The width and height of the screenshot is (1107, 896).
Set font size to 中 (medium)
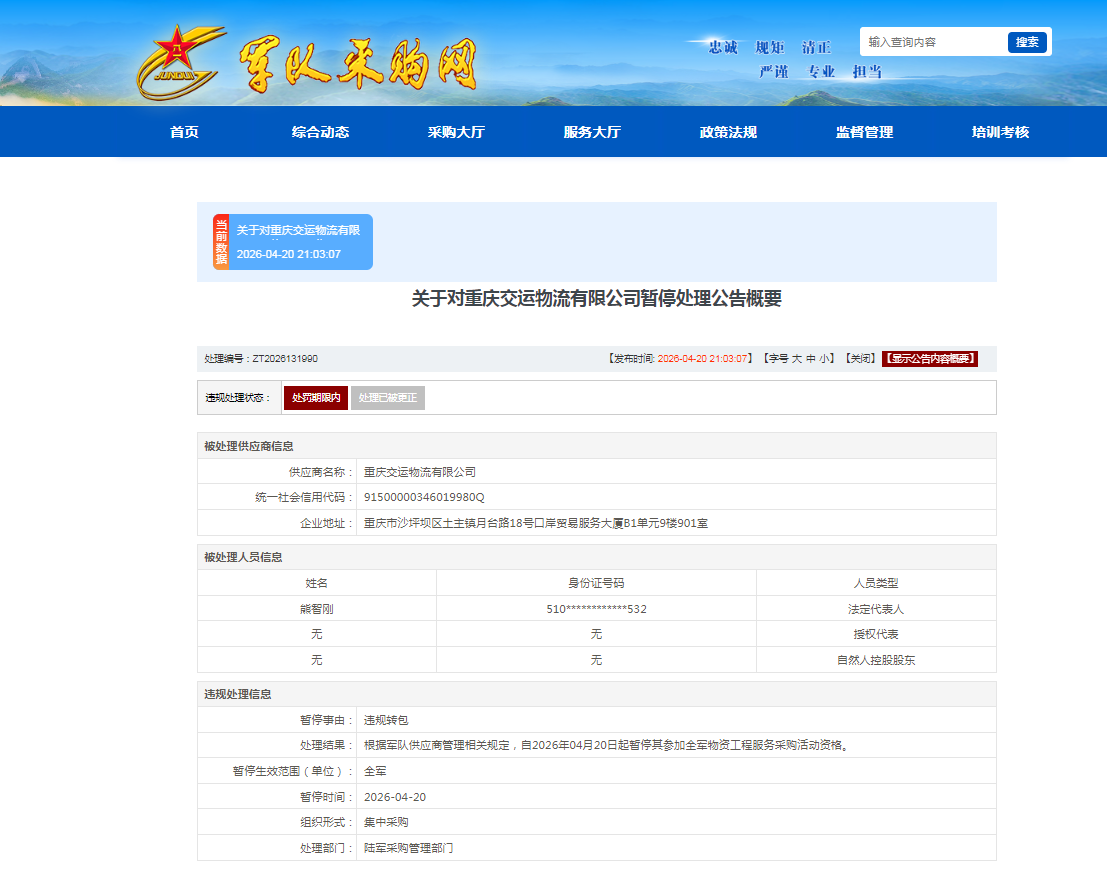pyautogui.click(x=811, y=359)
